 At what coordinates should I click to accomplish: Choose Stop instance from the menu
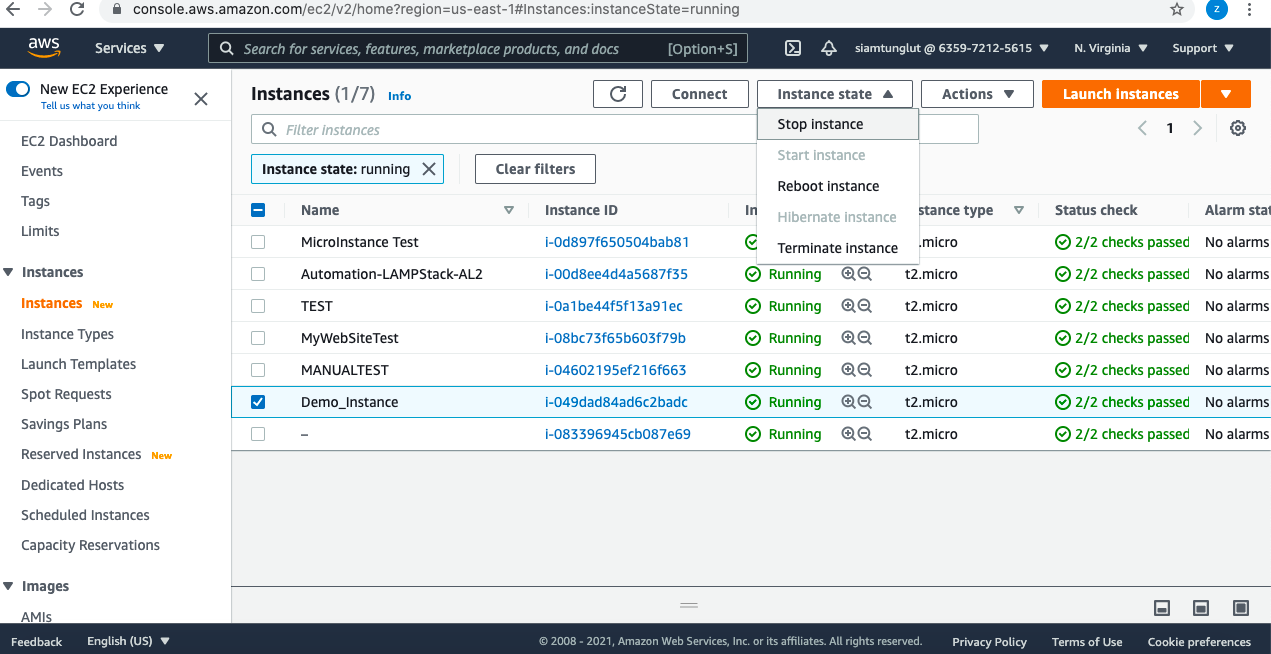point(838,124)
